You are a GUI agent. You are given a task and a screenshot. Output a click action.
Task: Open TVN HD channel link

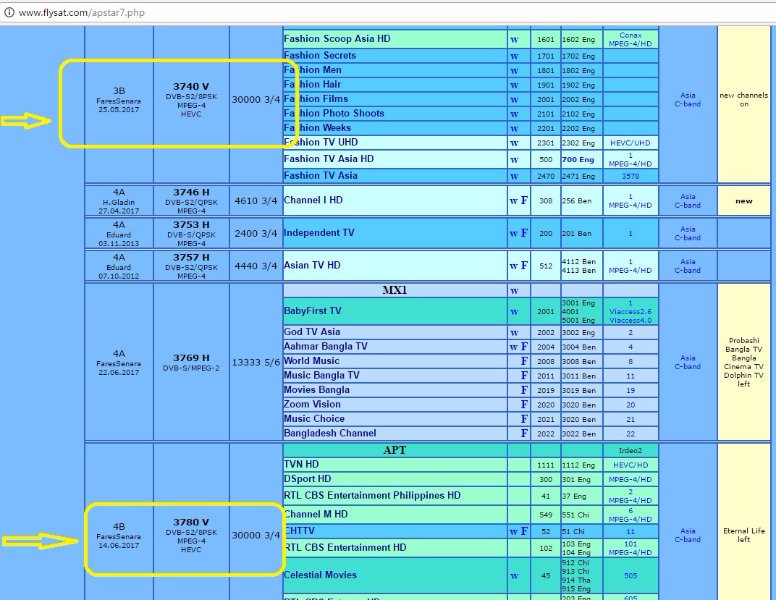301,464
